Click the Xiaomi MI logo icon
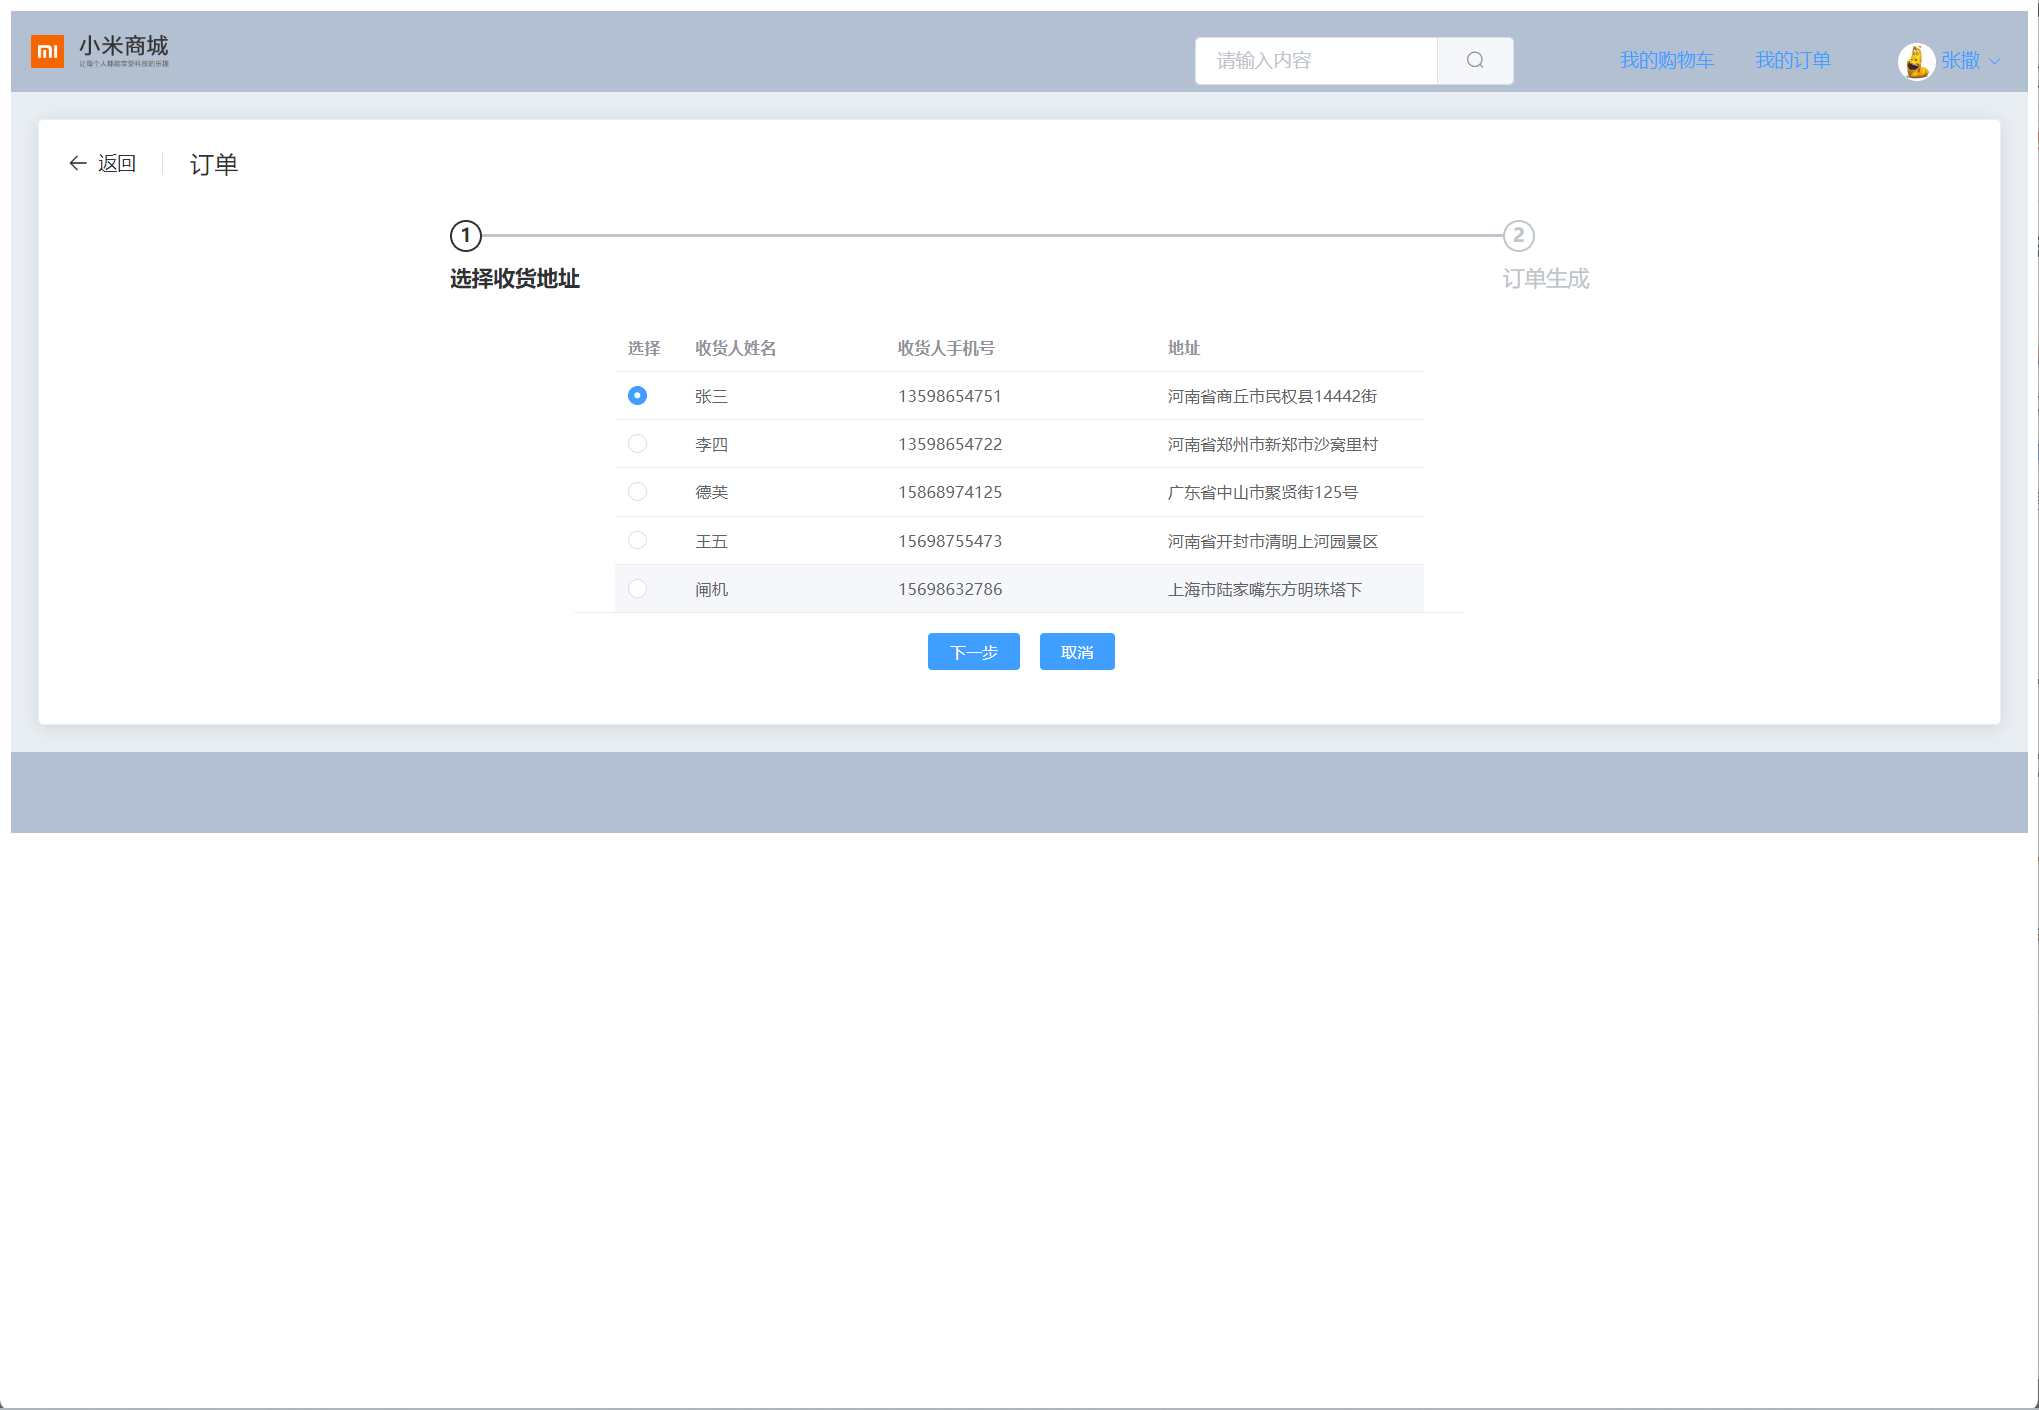This screenshot has width=2039, height=1410. pos(47,51)
